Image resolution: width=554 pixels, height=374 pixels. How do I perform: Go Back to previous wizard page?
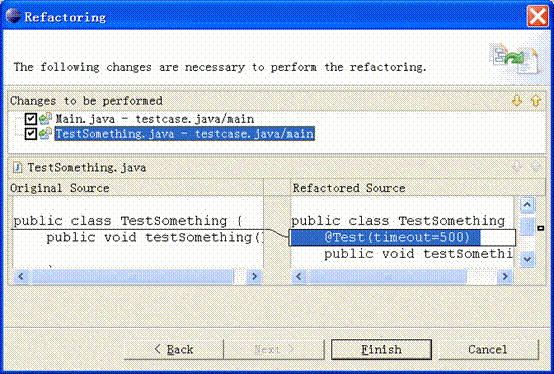click(x=174, y=350)
